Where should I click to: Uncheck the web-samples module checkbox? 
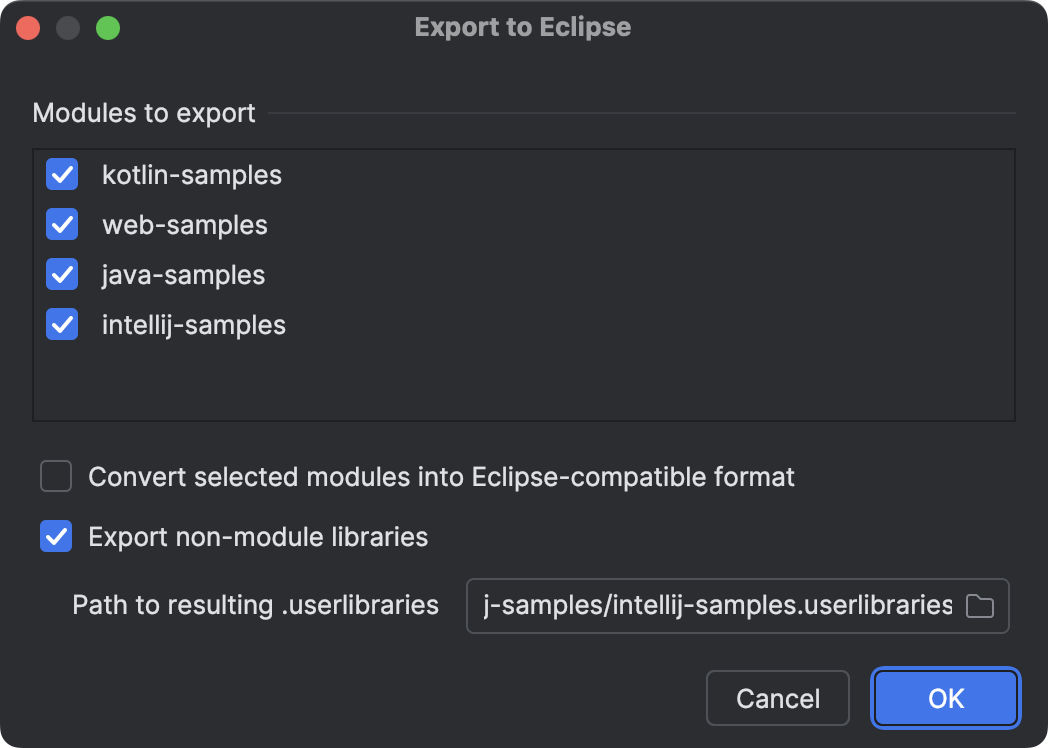click(x=61, y=224)
